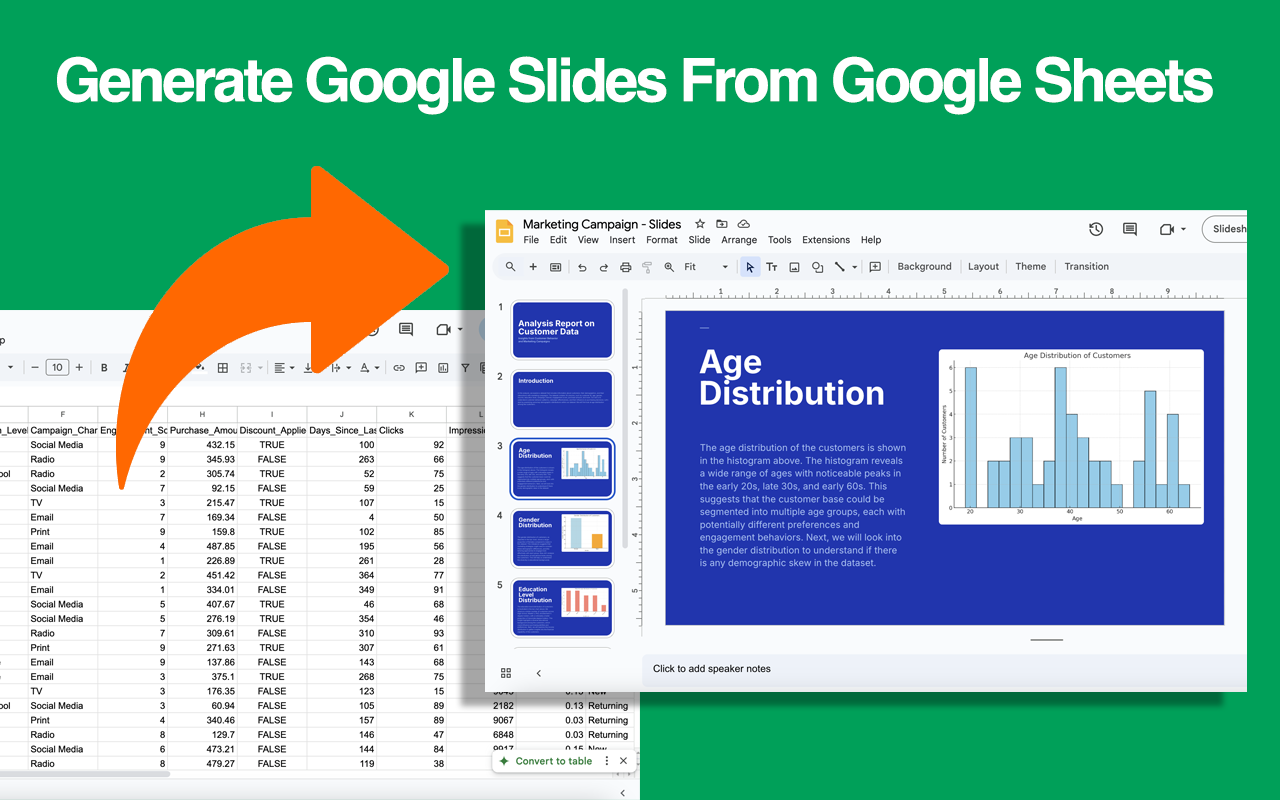Star the Marketing Campaign presentation
This screenshot has height=800, width=1280.
click(x=700, y=224)
